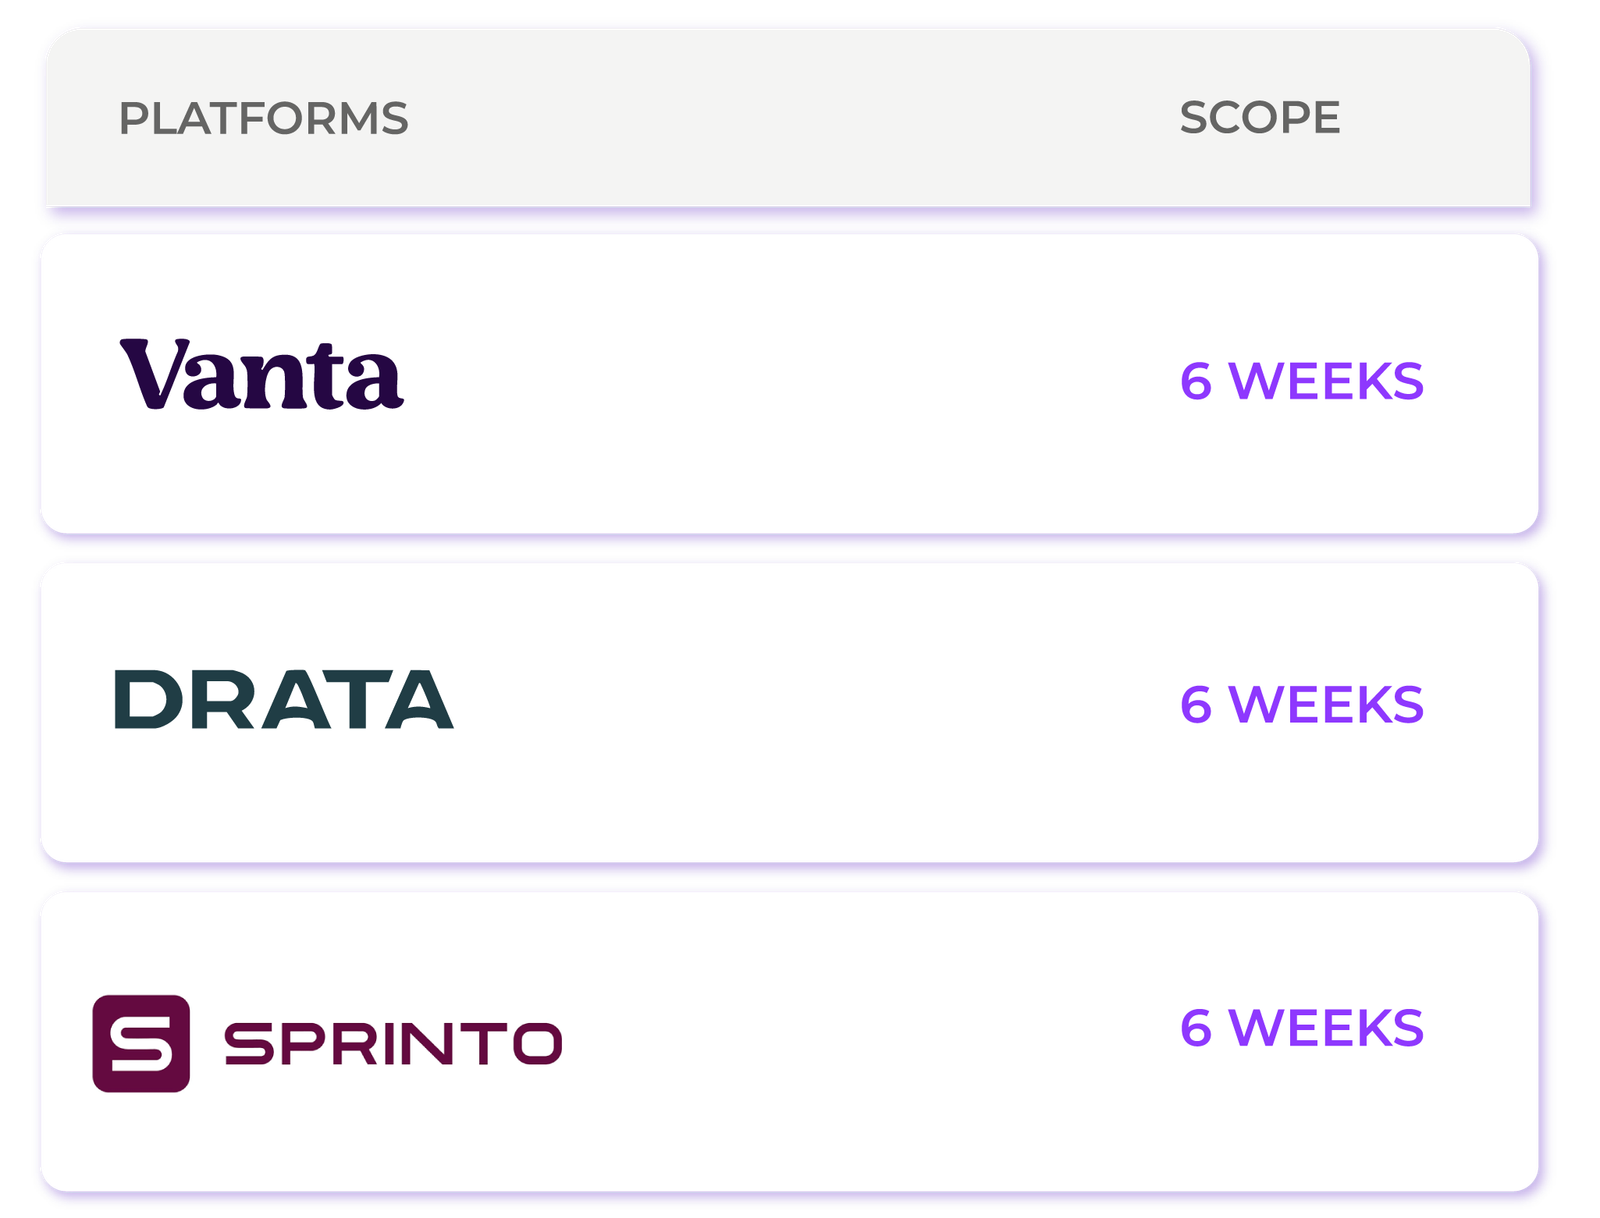Select the PLATFORMS column header
This screenshot has width=1600, height=1218.
263,118
